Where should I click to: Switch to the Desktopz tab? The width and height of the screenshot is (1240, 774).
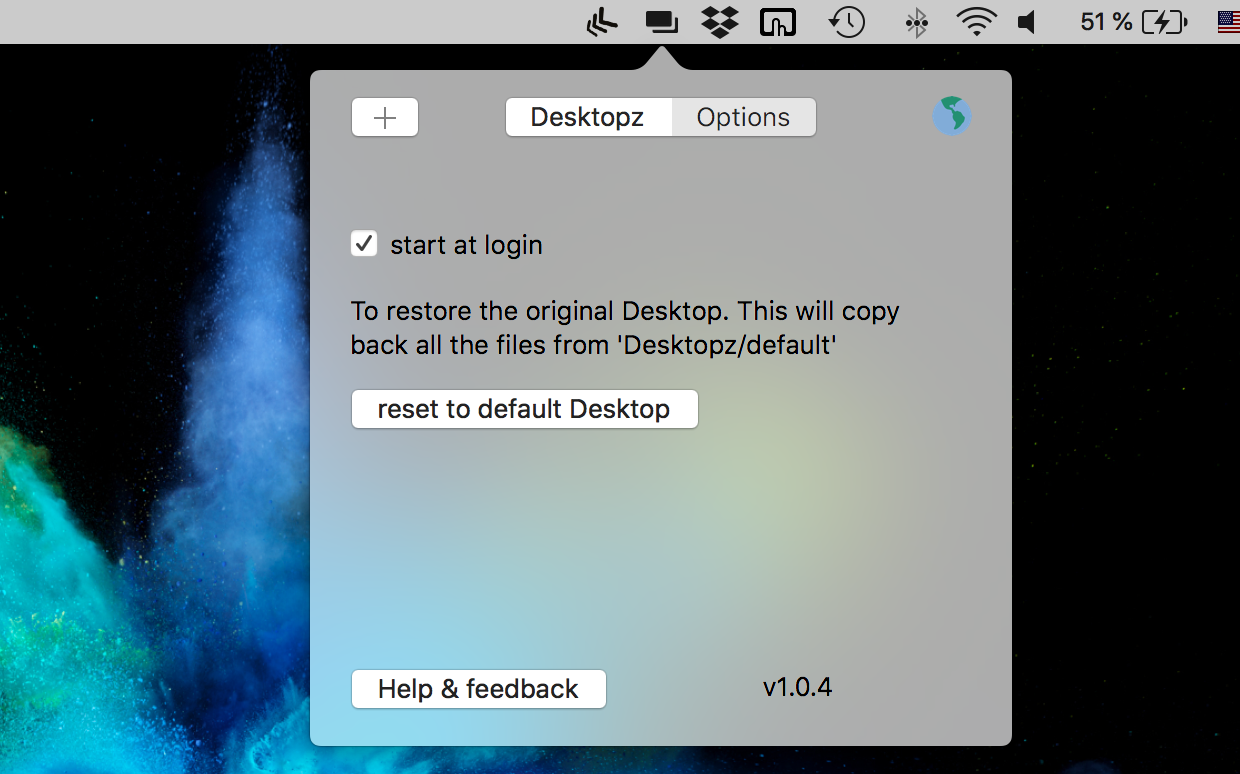pyautogui.click(x=588, y=117)
